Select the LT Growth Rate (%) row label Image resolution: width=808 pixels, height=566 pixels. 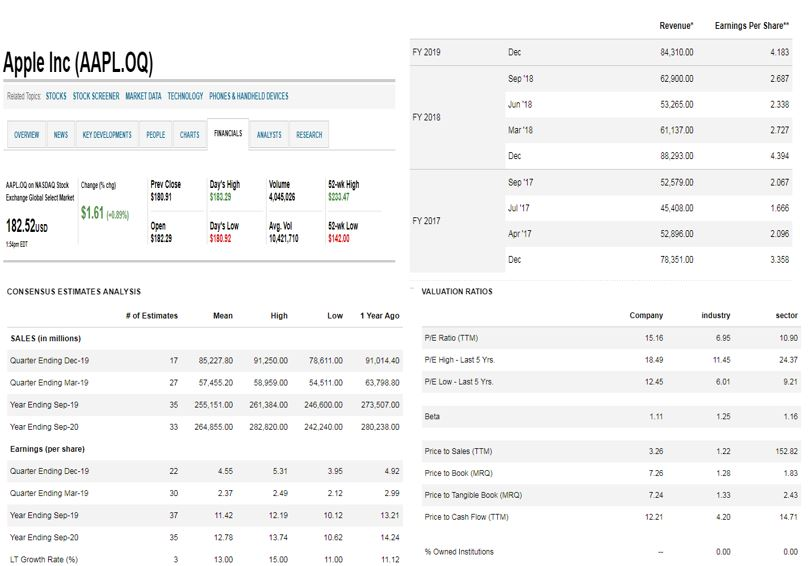[44, 559]
